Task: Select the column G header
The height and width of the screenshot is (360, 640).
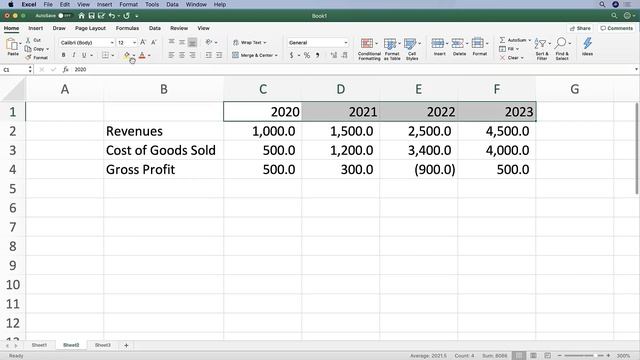Action: (x=575, y=89)
